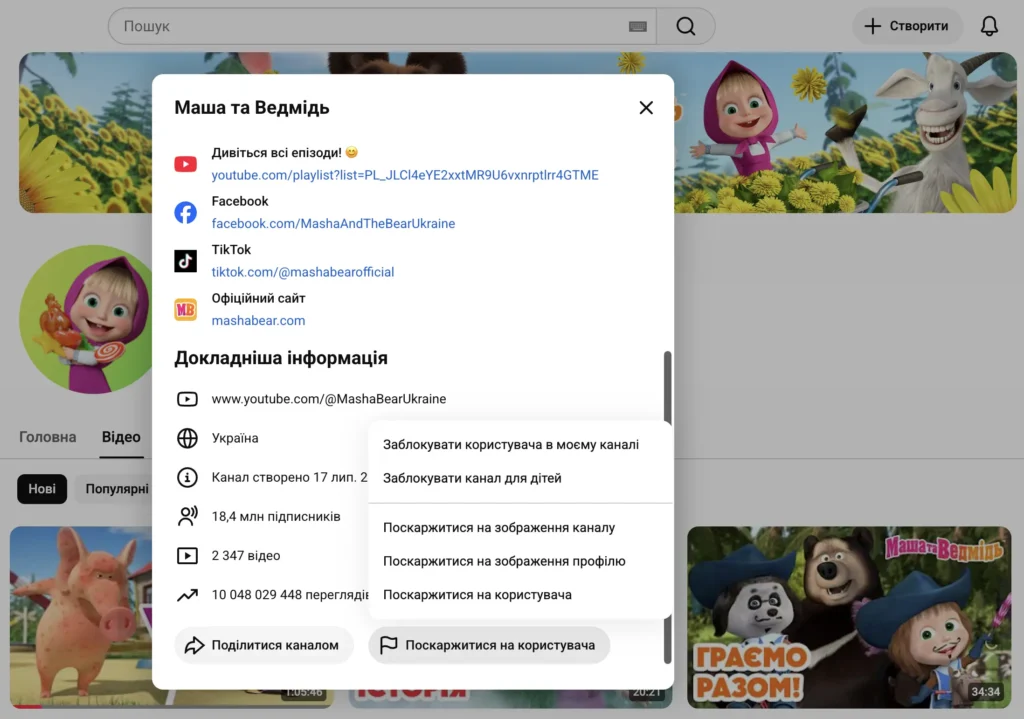Switch to the Відео tab
The image size is (1024, 719).
pos(121,437)
